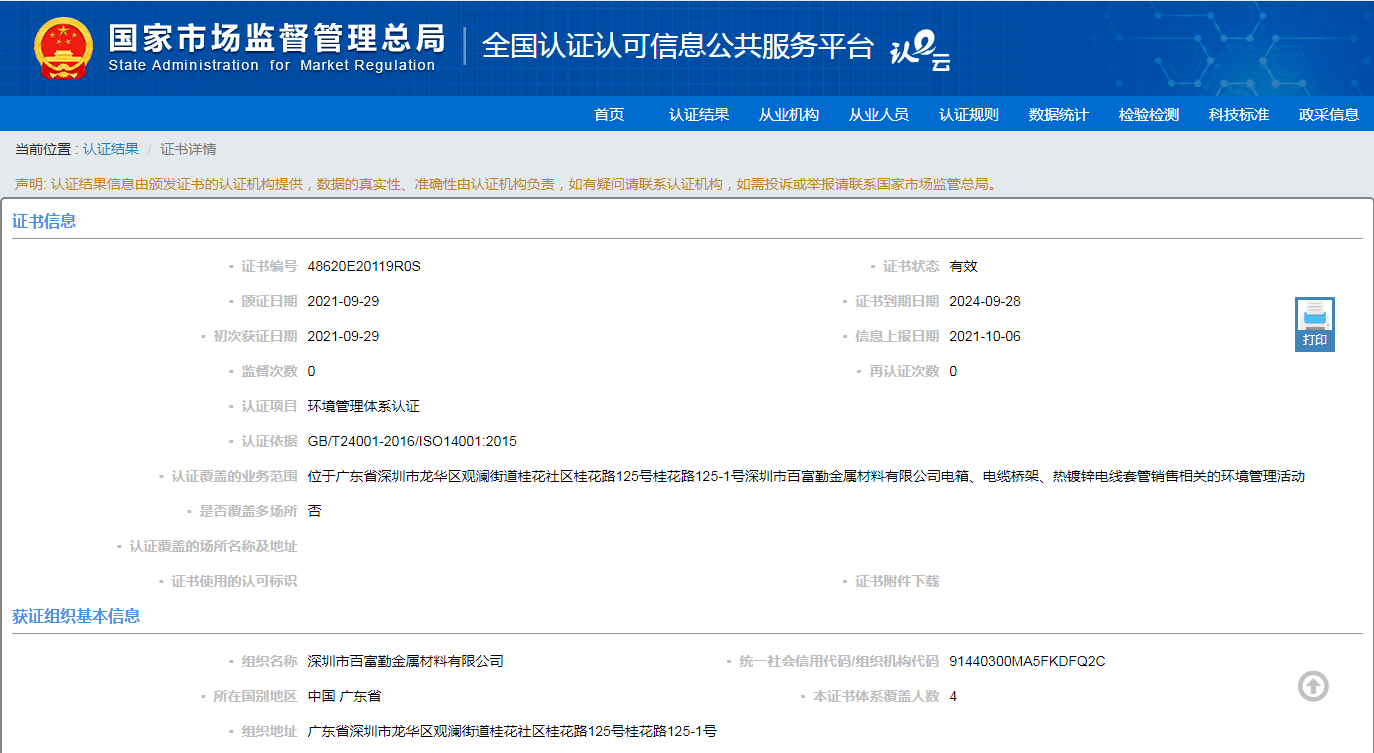Click the national emblem logo

tap(63, 48)
